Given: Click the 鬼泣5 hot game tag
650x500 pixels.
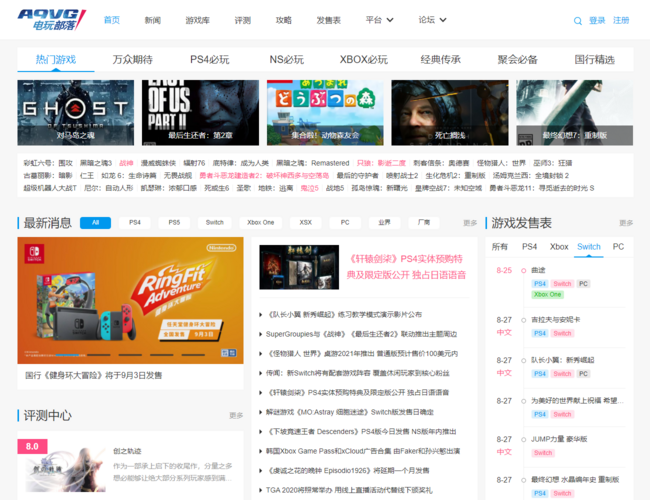Looking at the screenshot, I should tap(309, 188).
